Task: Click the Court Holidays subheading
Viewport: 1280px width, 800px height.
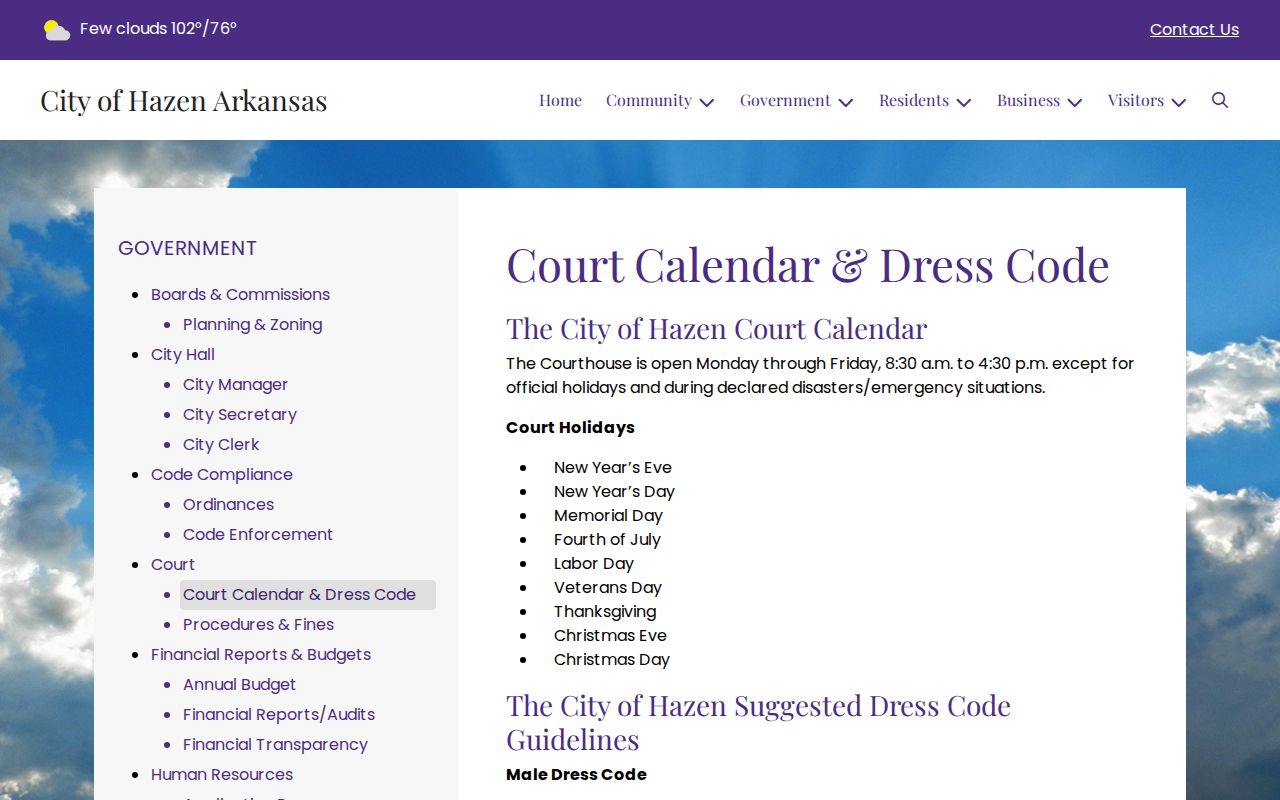Action: (570, 427)
